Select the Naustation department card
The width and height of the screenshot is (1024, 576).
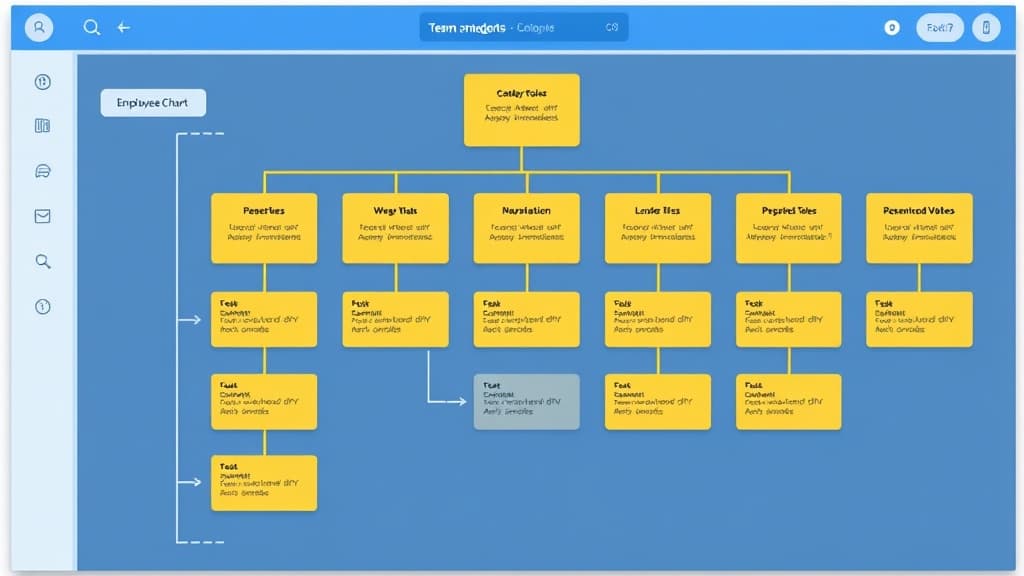tap(526, 228)
